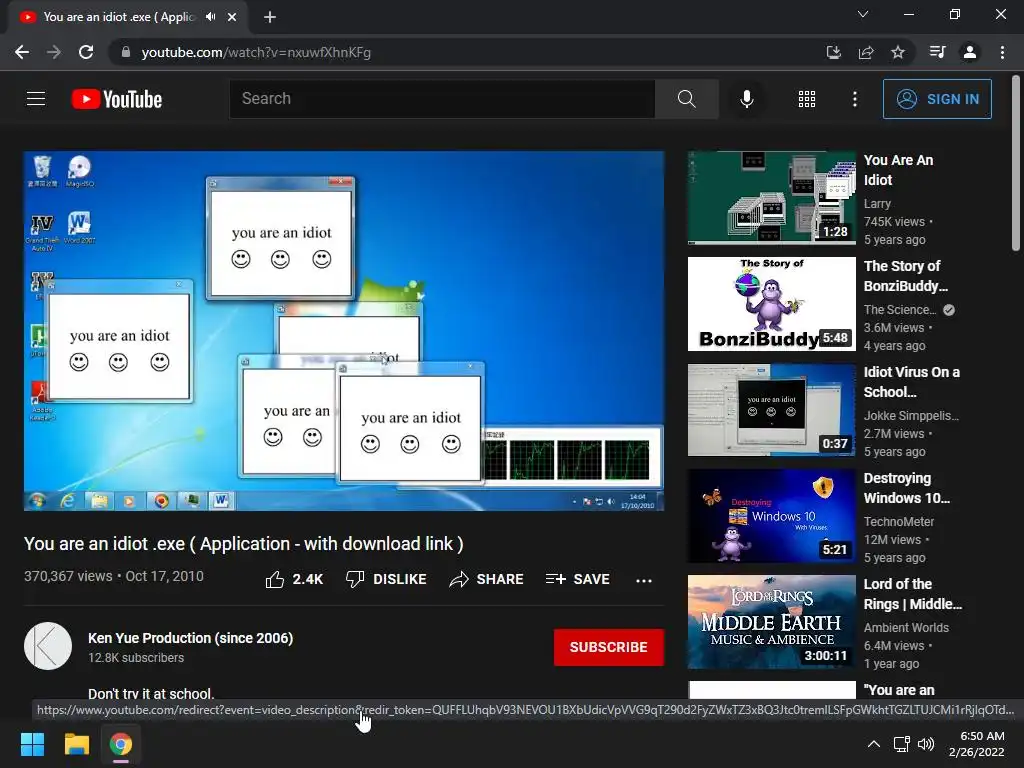Click 'Destroying Windows 10...' title text
Viewport: 1024px width, 768px height.
[x=906, y=488]
